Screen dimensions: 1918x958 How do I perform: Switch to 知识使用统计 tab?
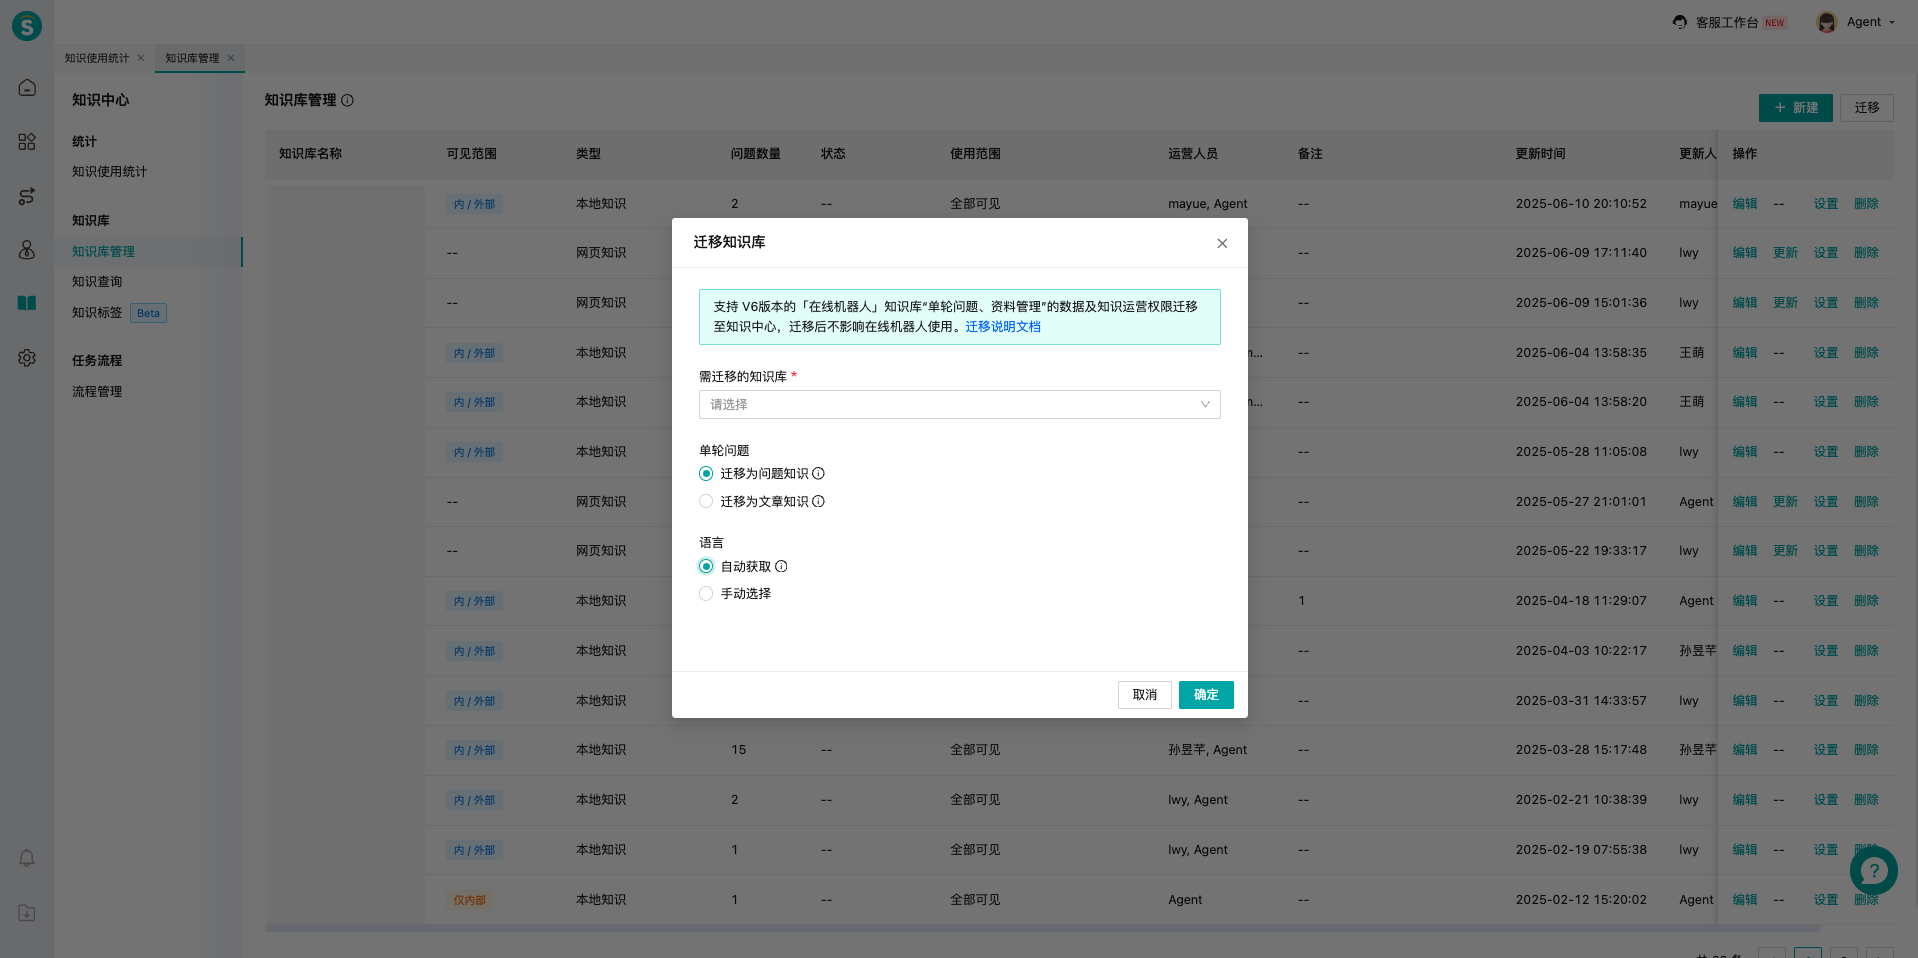pos(97,58)
